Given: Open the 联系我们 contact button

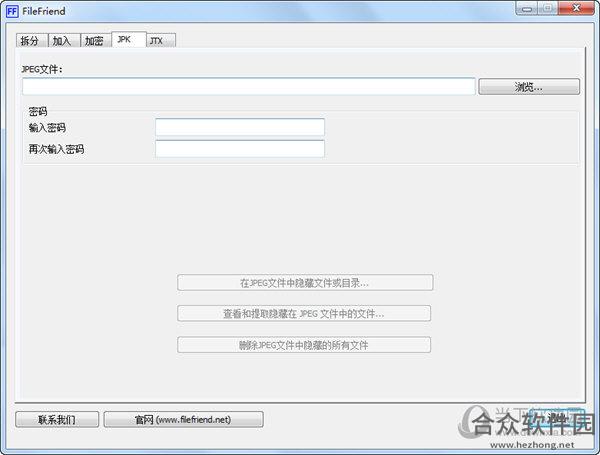Looking at the screenshot, I should click(x=57, y=420).
